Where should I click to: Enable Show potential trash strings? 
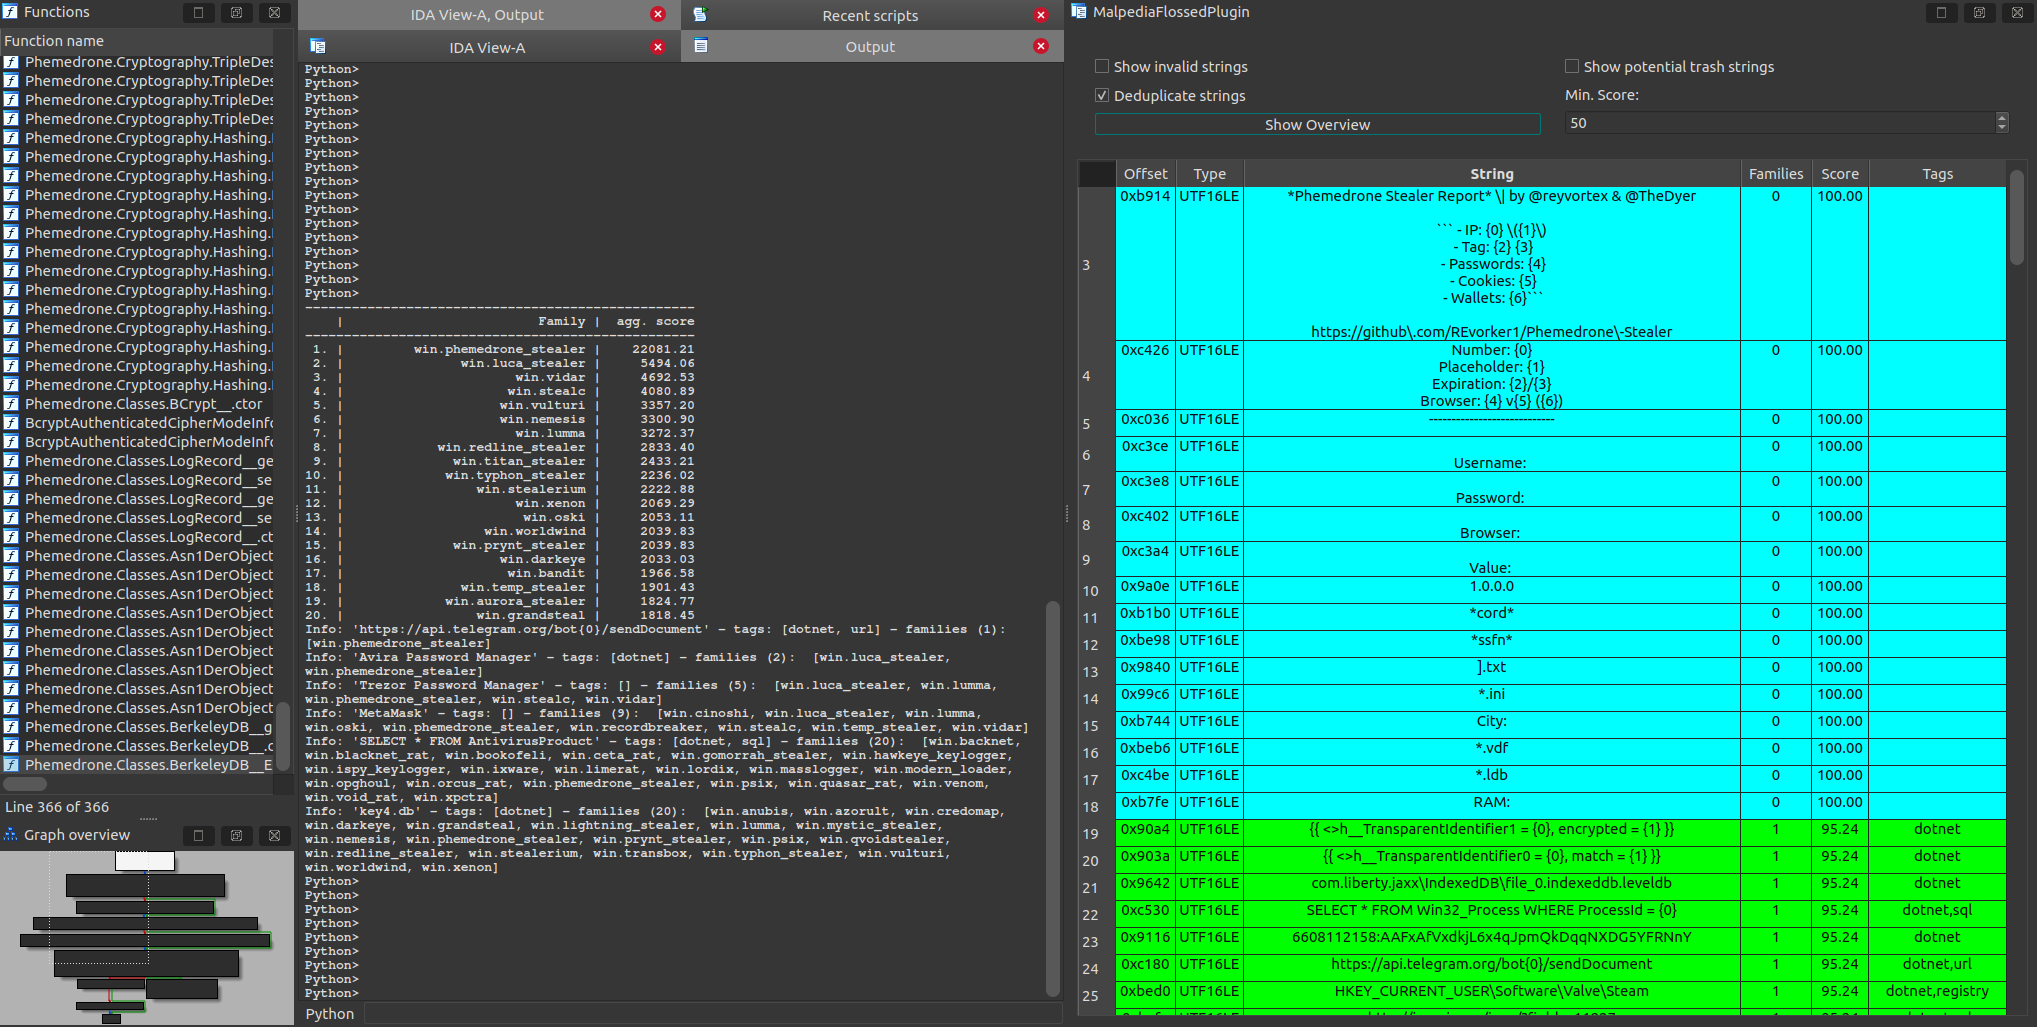pyautogui.click(x=1572, y=66)
